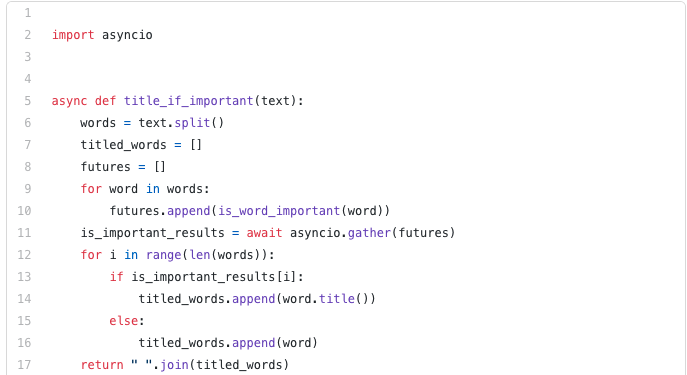Image resolution: width=687 pixels, height=375 pixels.
Task: Click the 'await' keyword
Action: (264, 233)
